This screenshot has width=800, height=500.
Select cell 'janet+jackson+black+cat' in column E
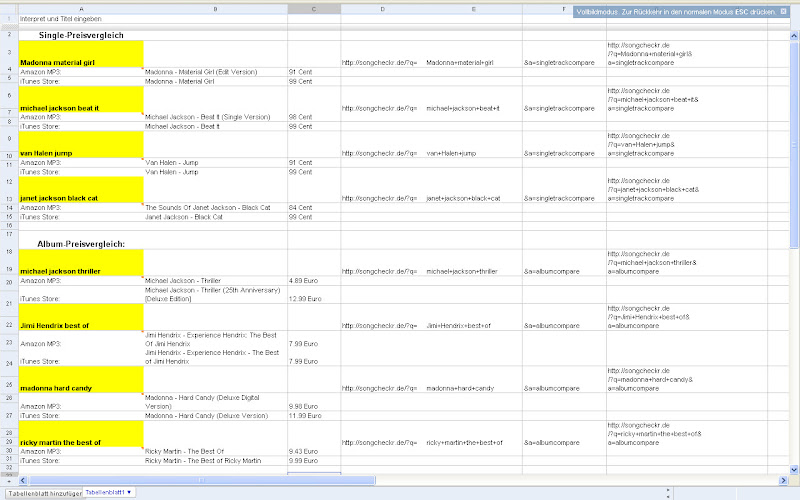coord(473,189)
